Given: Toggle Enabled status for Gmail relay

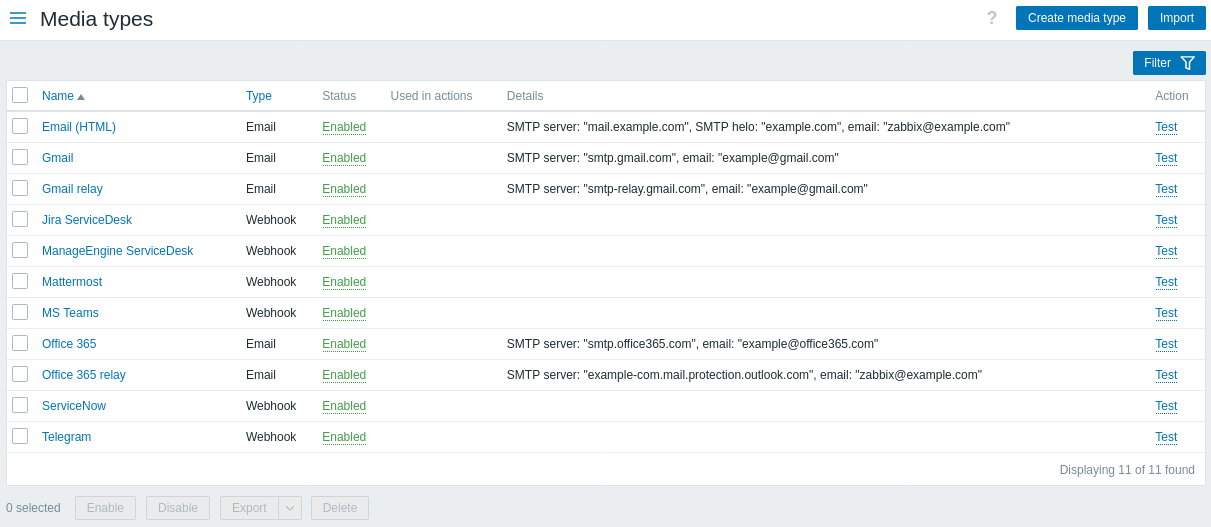Looking at the screenshot, I should 344,189.
